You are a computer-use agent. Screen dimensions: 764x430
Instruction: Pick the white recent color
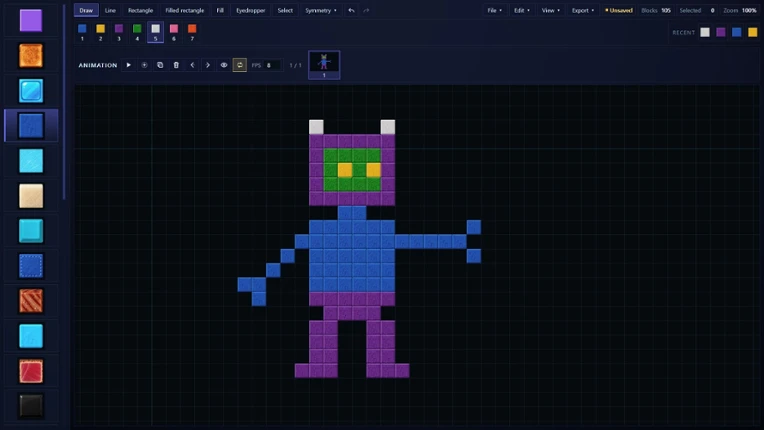click(x=705, y=32)
